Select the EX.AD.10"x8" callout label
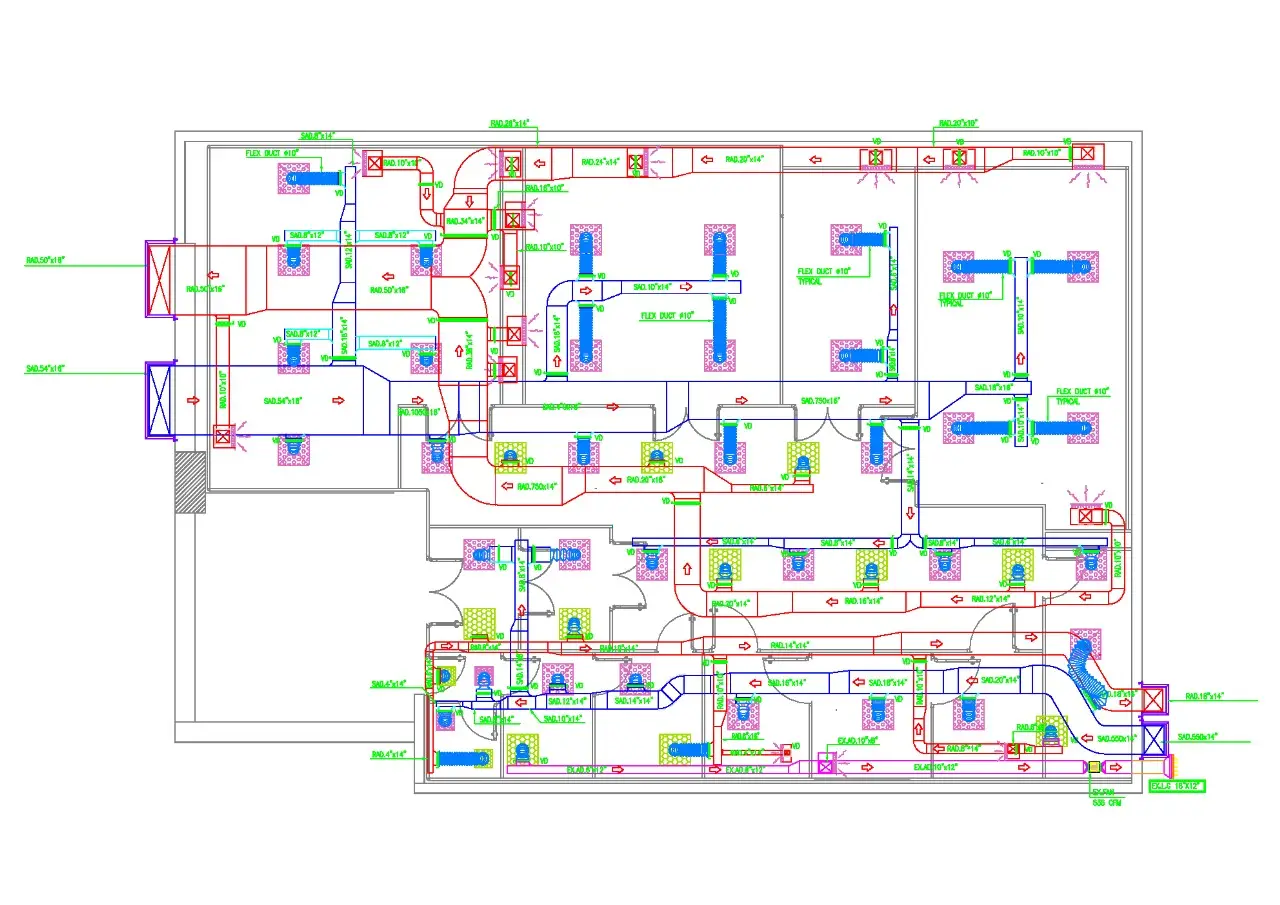Viewport: 1280px width, 905px height. point(858,741)
